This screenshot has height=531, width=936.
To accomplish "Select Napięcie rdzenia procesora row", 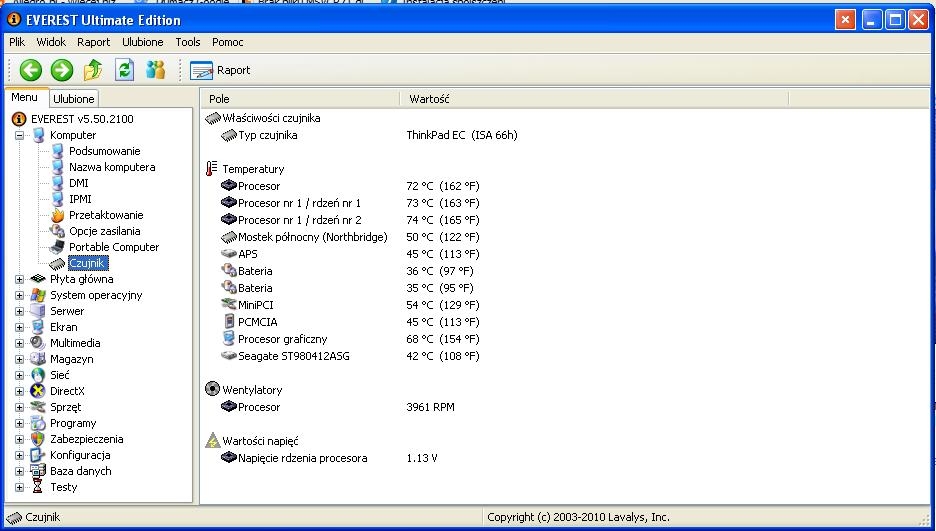I will point(330,458).
